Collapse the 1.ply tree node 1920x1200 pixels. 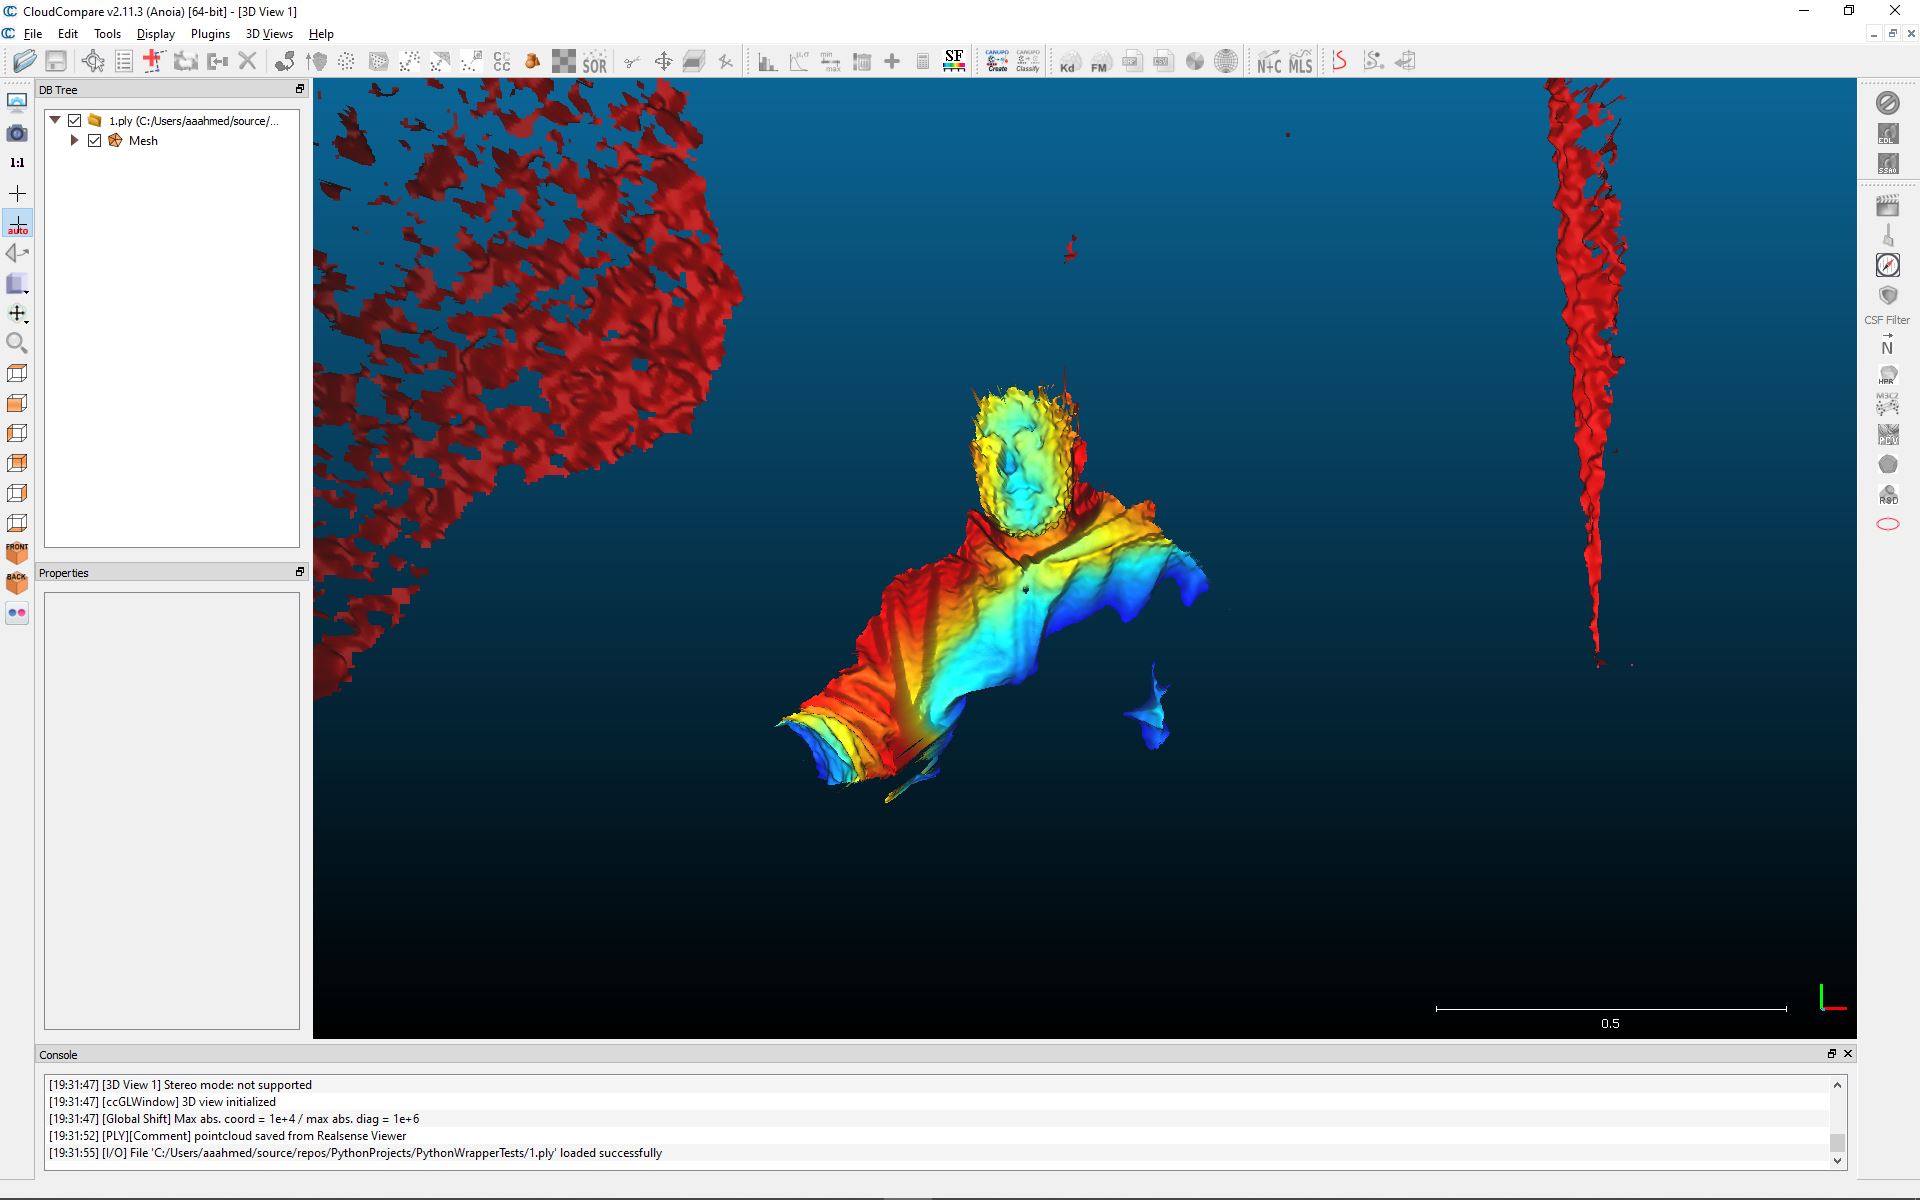55,120
